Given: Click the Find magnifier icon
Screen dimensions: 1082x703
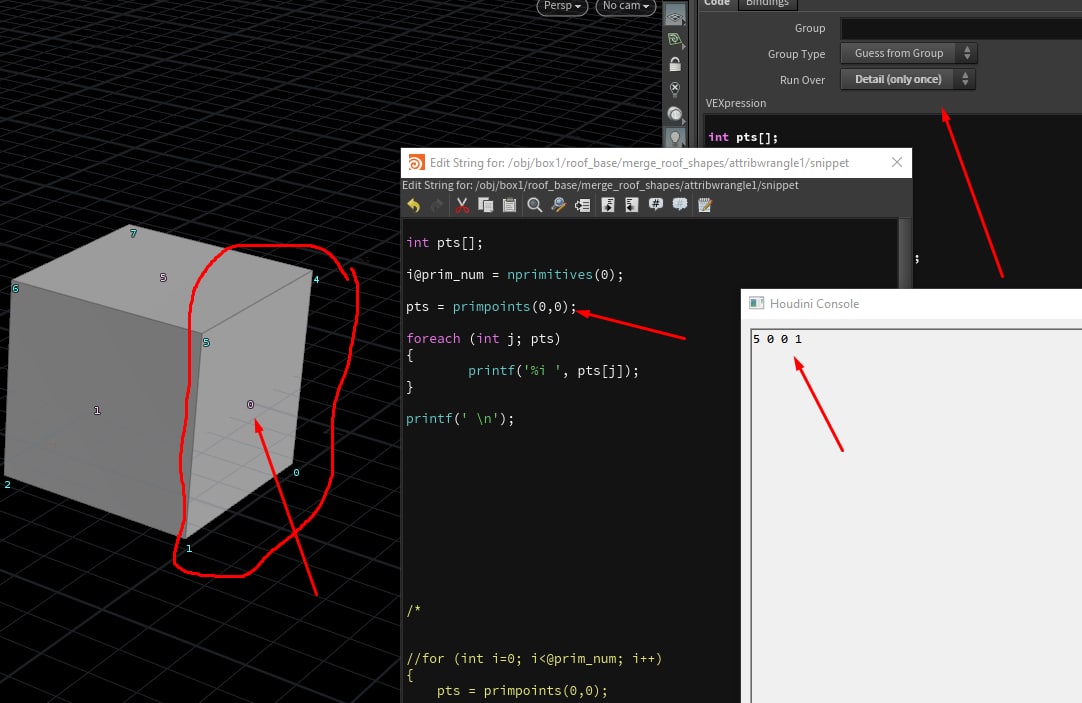Looking at the screenshot, I should point(534,205).
